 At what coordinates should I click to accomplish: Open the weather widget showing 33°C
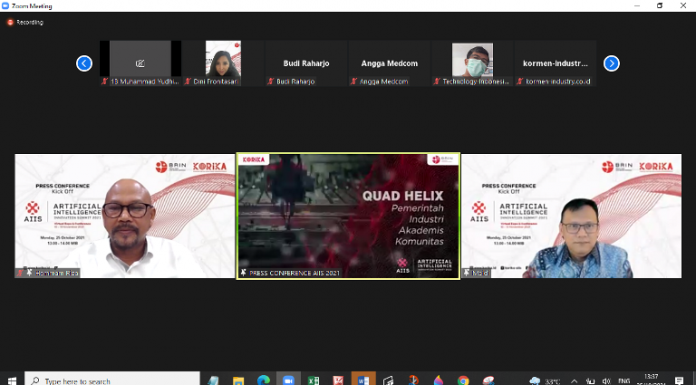545,381
